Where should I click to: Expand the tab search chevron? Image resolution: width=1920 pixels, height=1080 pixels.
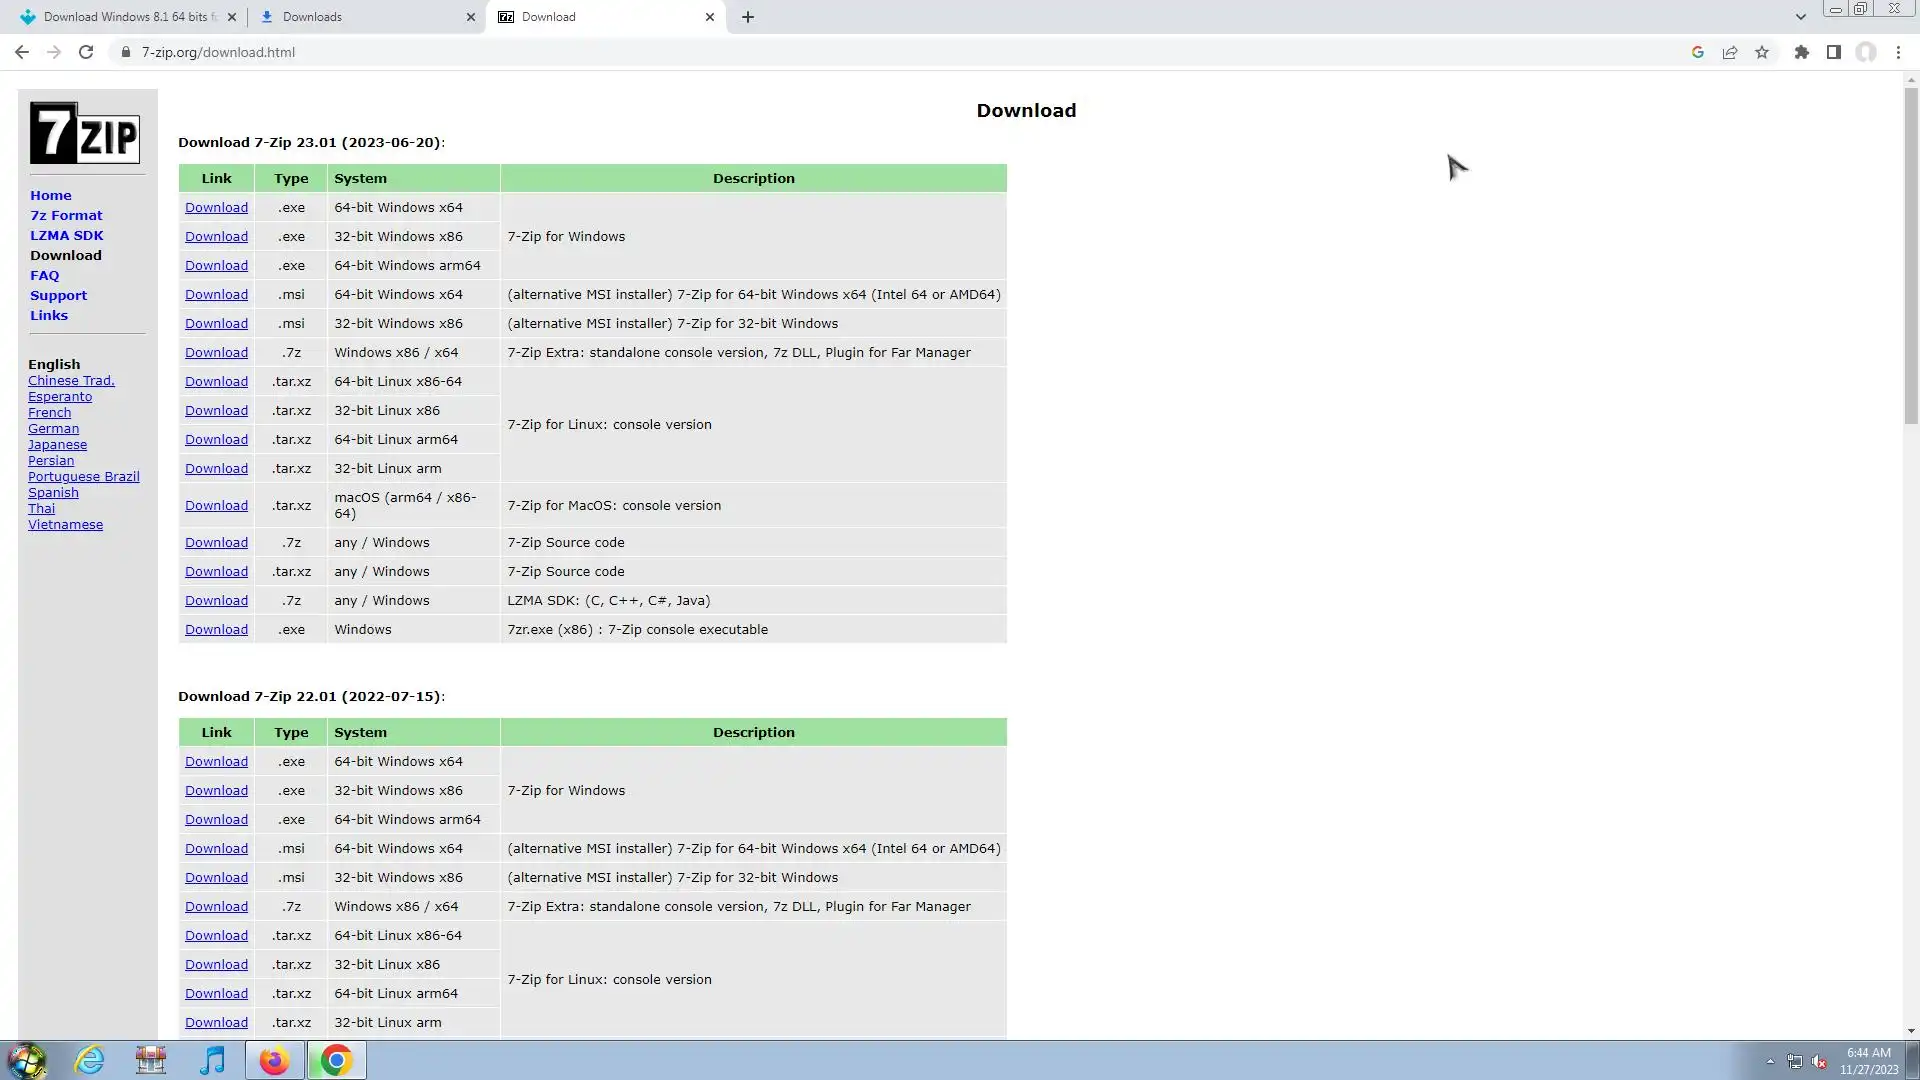coord(1800,17)
